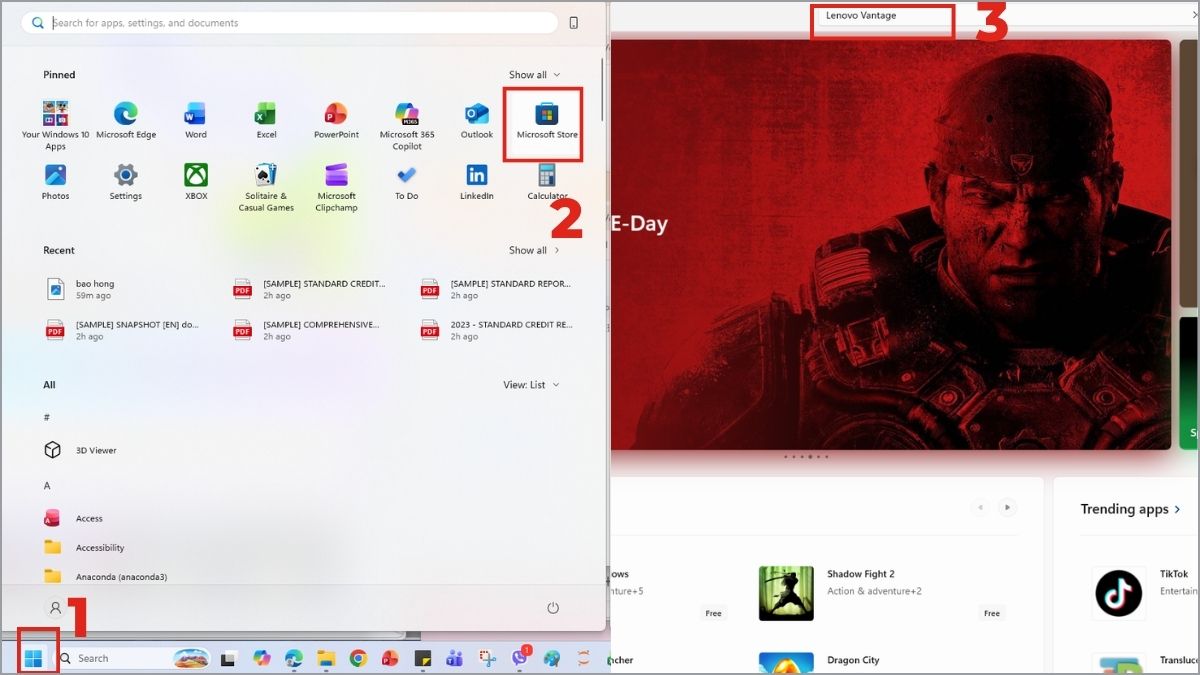Open recent file 2023 - STANDARD CREDIT RE
This screenshot has width=1200, height=675.
pos(498,330)
